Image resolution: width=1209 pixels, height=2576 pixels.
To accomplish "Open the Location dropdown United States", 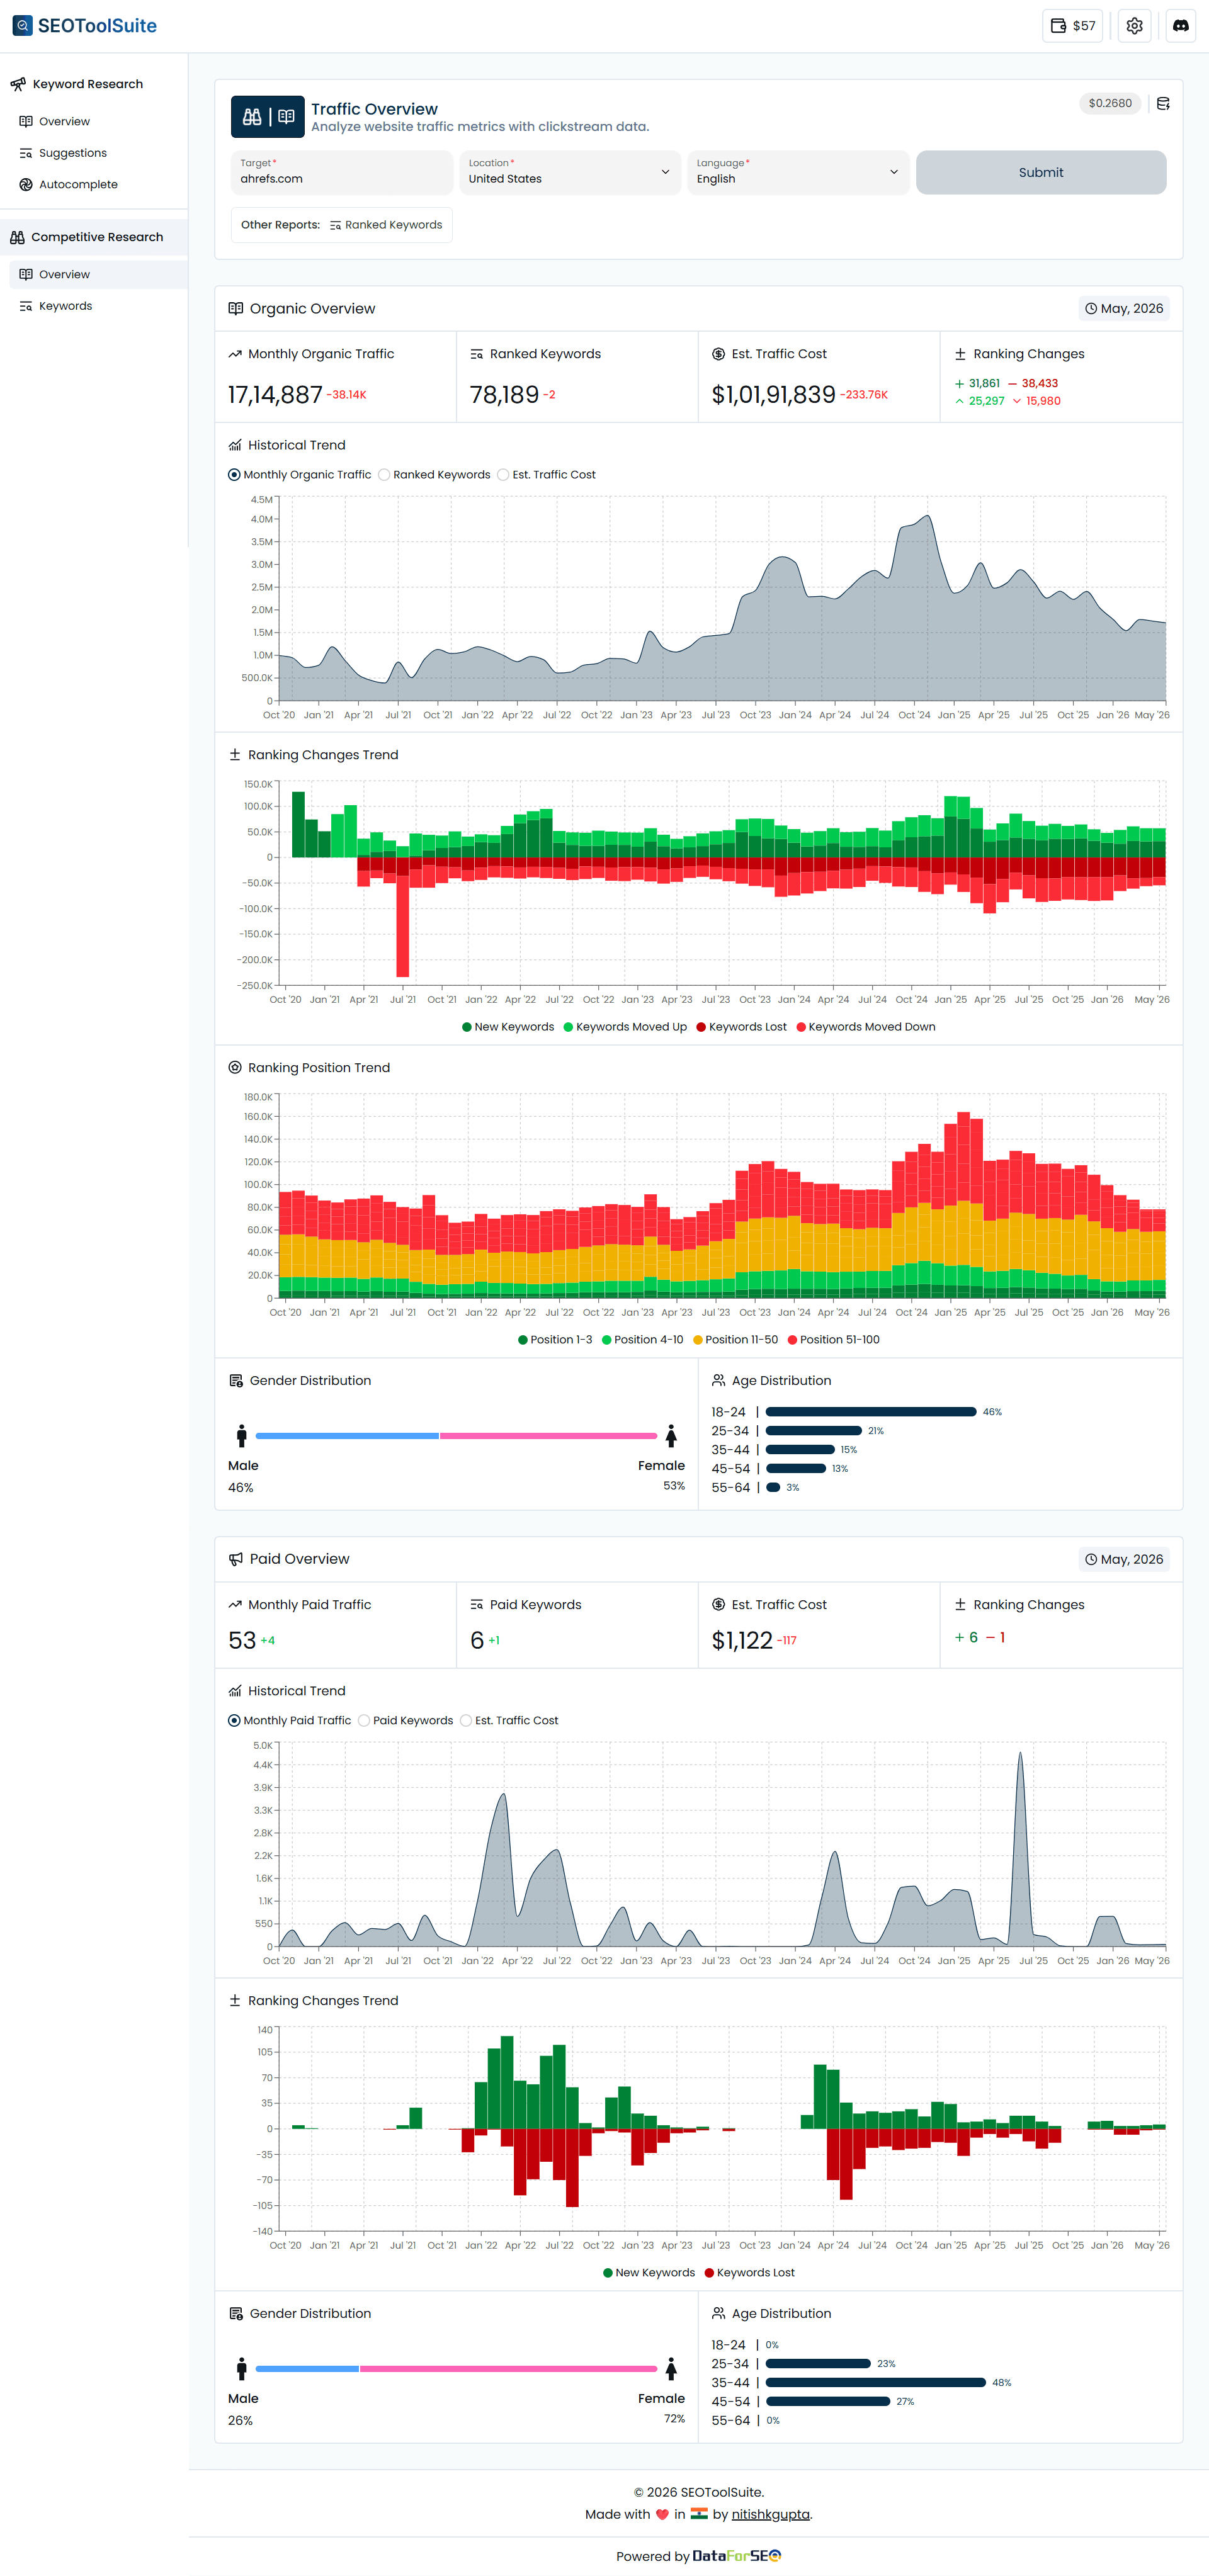I will (x=570, y=173).
